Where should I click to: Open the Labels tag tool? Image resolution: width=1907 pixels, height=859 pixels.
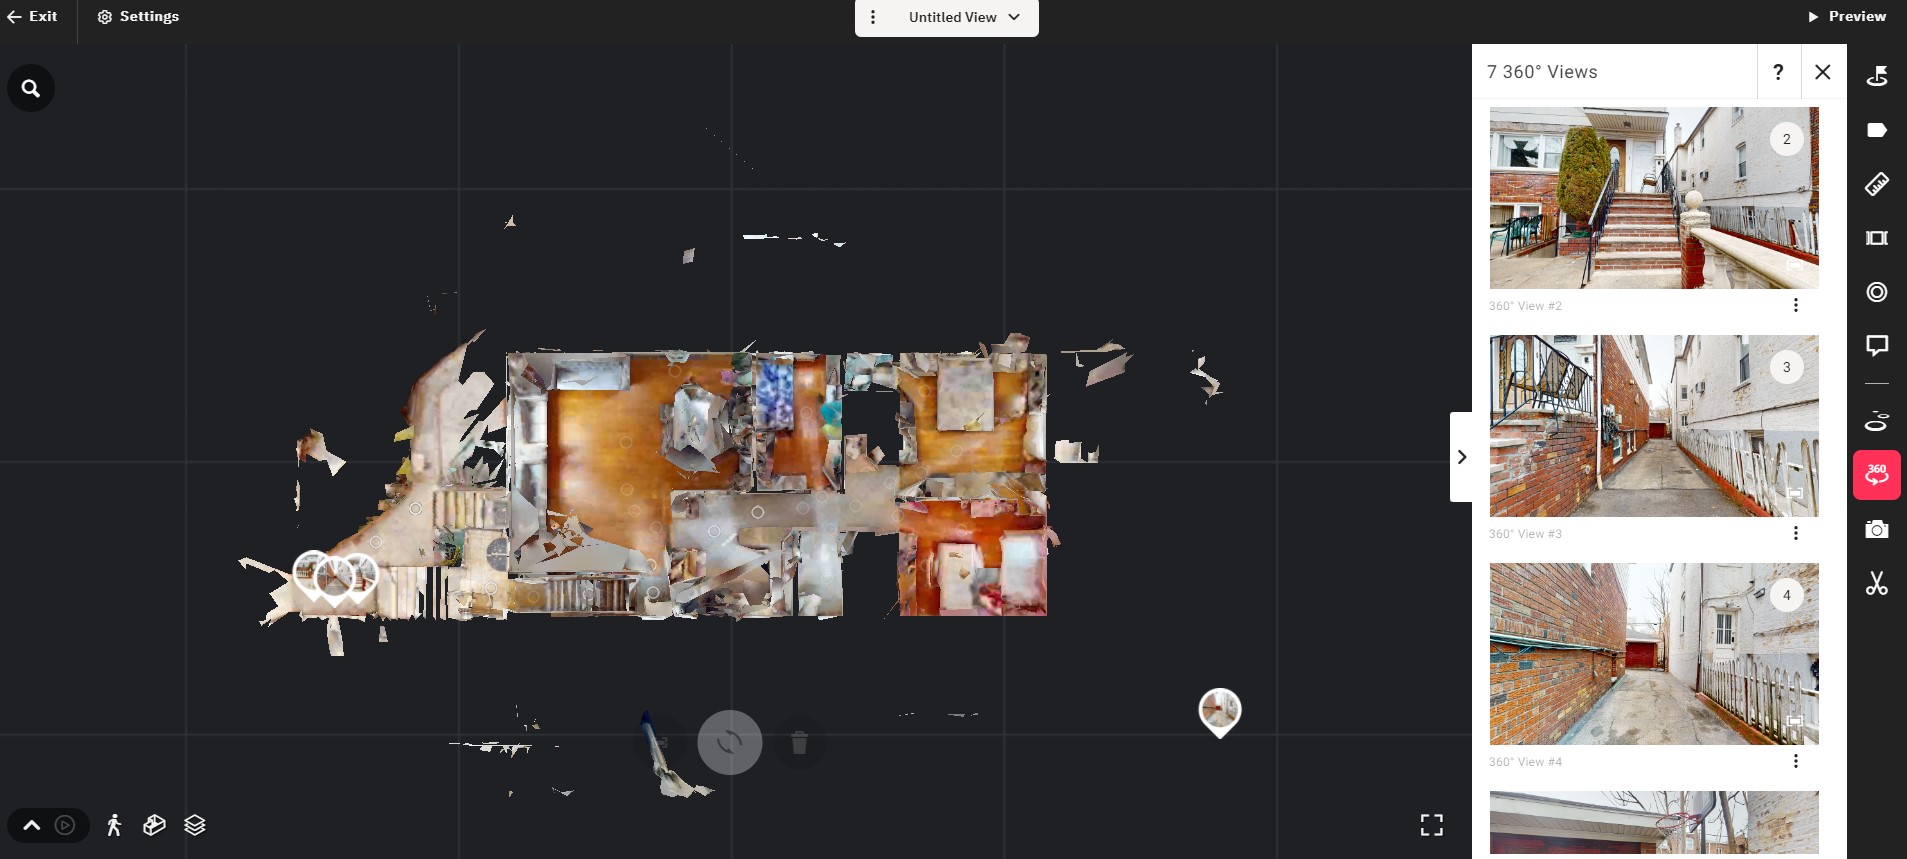pyautogui.click(x=1877, y=130)
